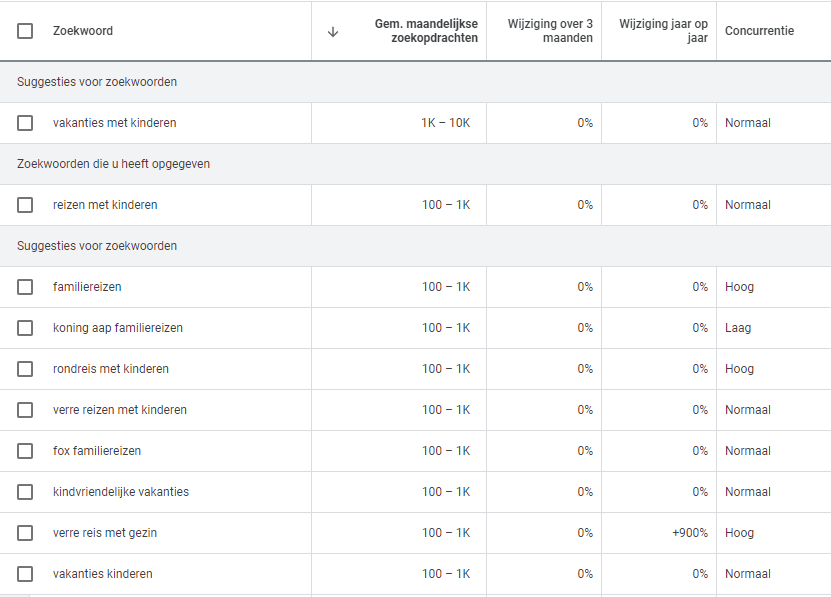Check the 'vakanties met kinderen' checkbox
831x597 pixels.
pyautogui.click(x=25, y=123)
